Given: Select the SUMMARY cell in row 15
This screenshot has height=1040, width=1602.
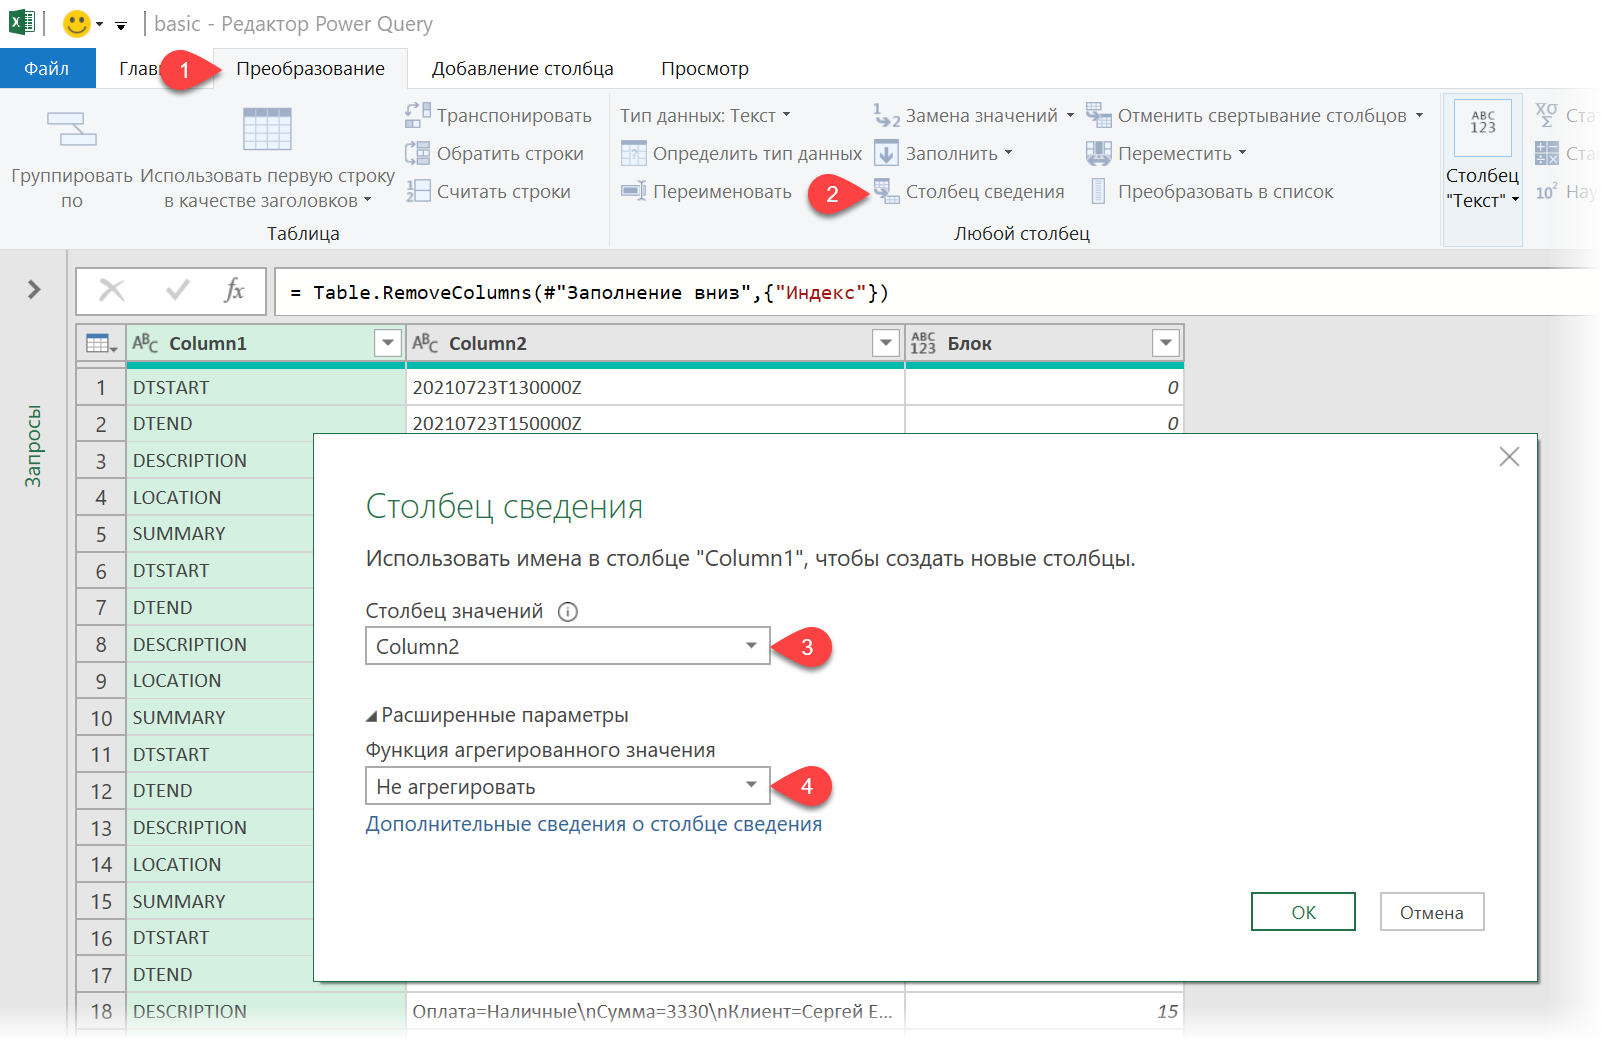Looking at the screenshot, I should click(220, 901).
